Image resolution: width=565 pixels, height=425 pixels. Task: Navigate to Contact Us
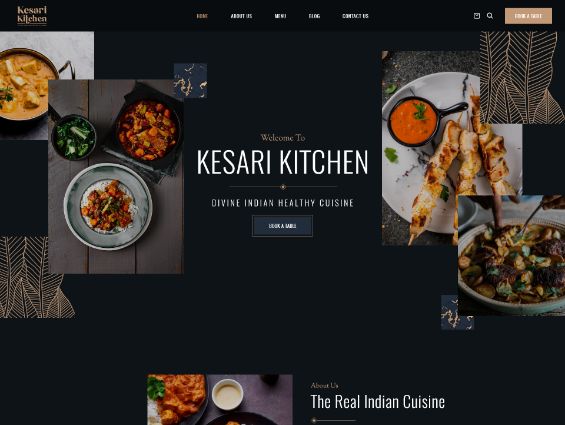[355, 16]
